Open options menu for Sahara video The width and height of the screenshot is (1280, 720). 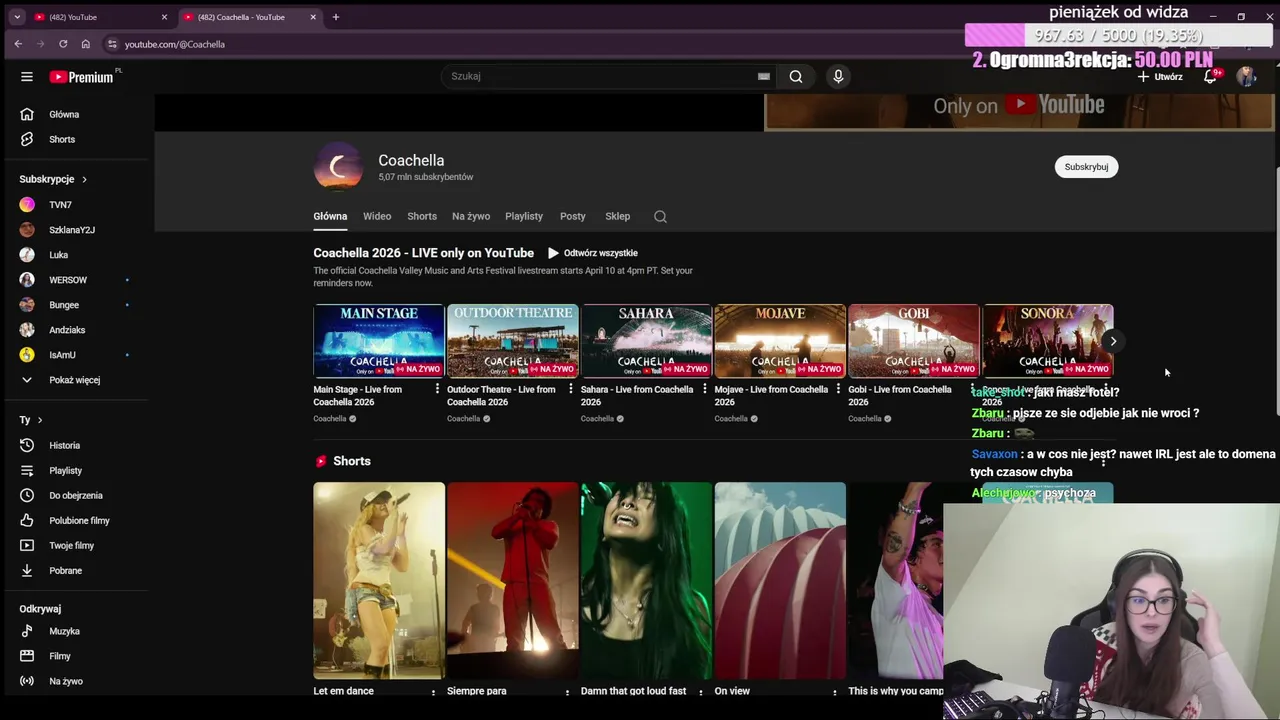click(705, 389)
